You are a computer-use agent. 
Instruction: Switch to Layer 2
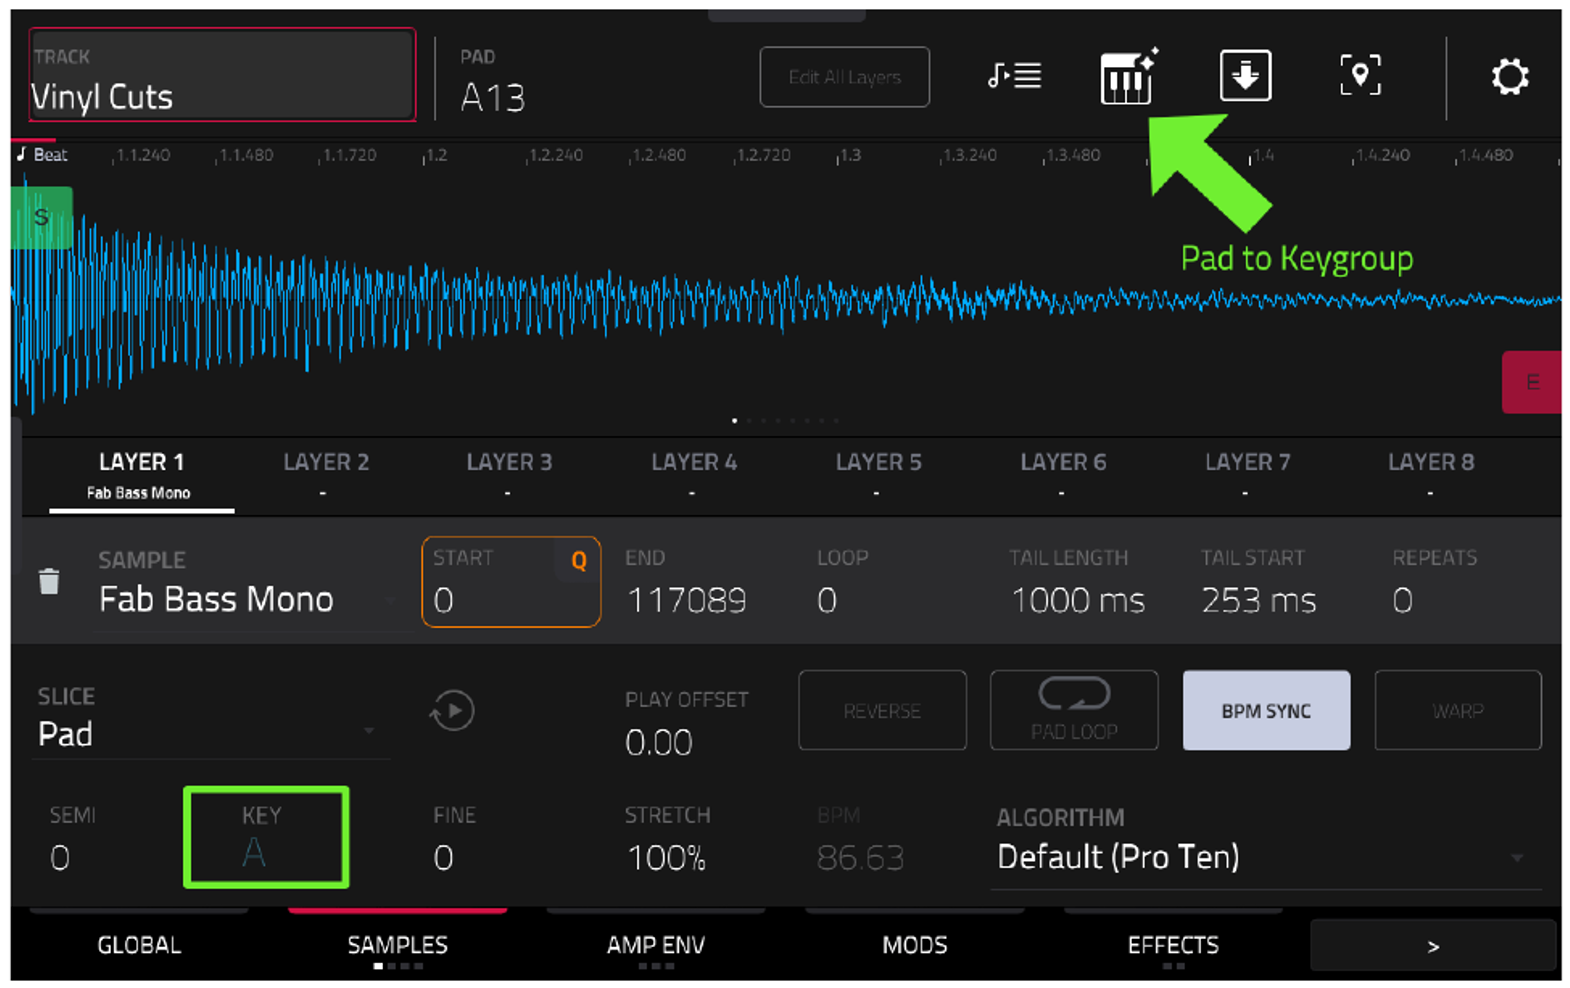click(x=326, y=476)
